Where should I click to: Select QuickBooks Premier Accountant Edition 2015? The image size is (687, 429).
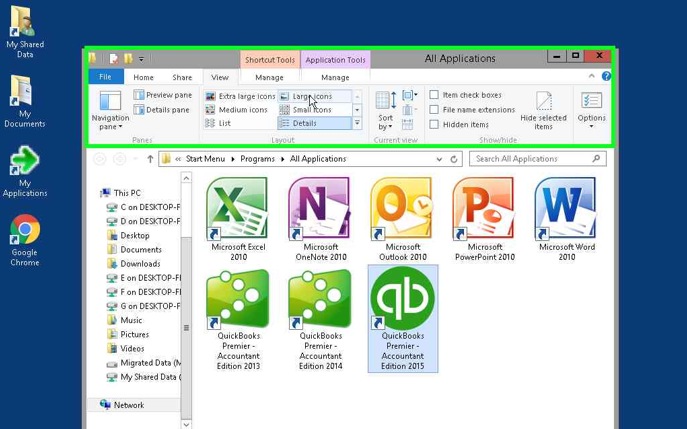(x=402, y=319)
